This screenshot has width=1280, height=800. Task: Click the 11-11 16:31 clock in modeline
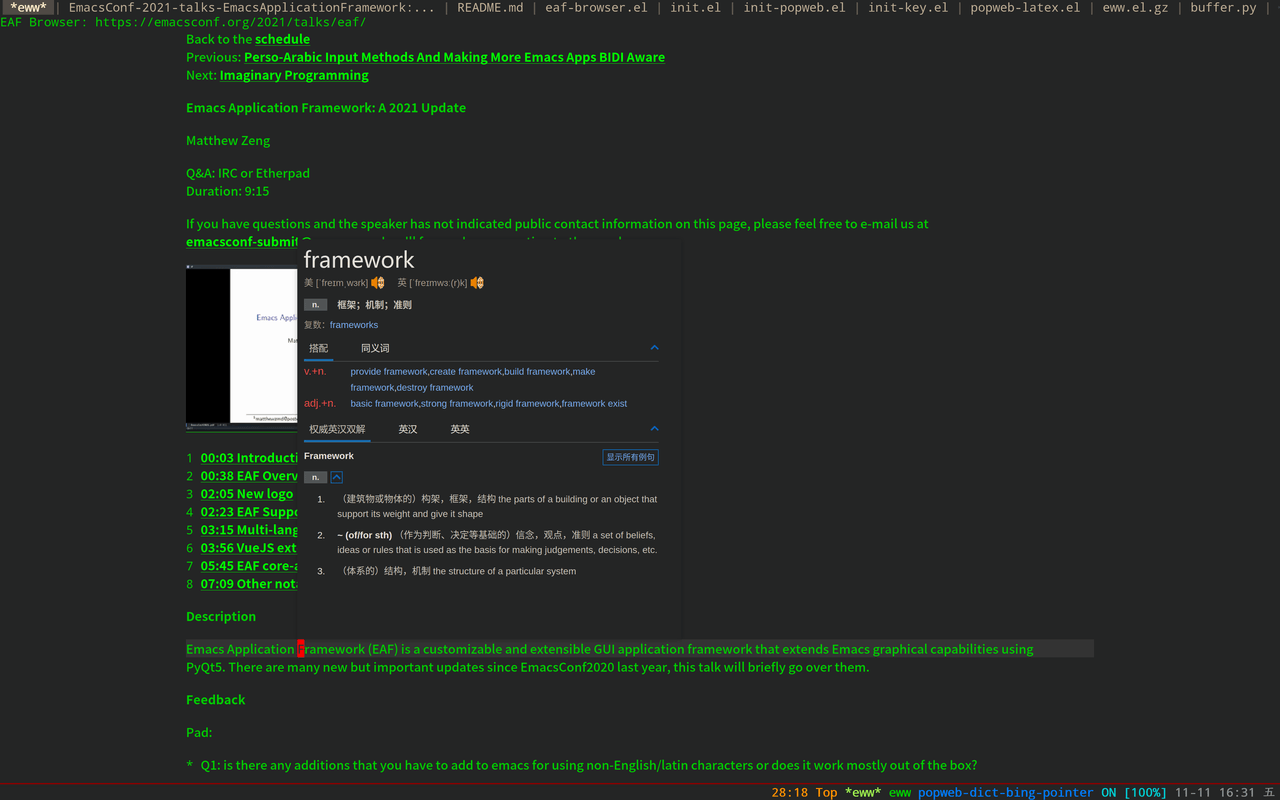(x=1215, y=792)
